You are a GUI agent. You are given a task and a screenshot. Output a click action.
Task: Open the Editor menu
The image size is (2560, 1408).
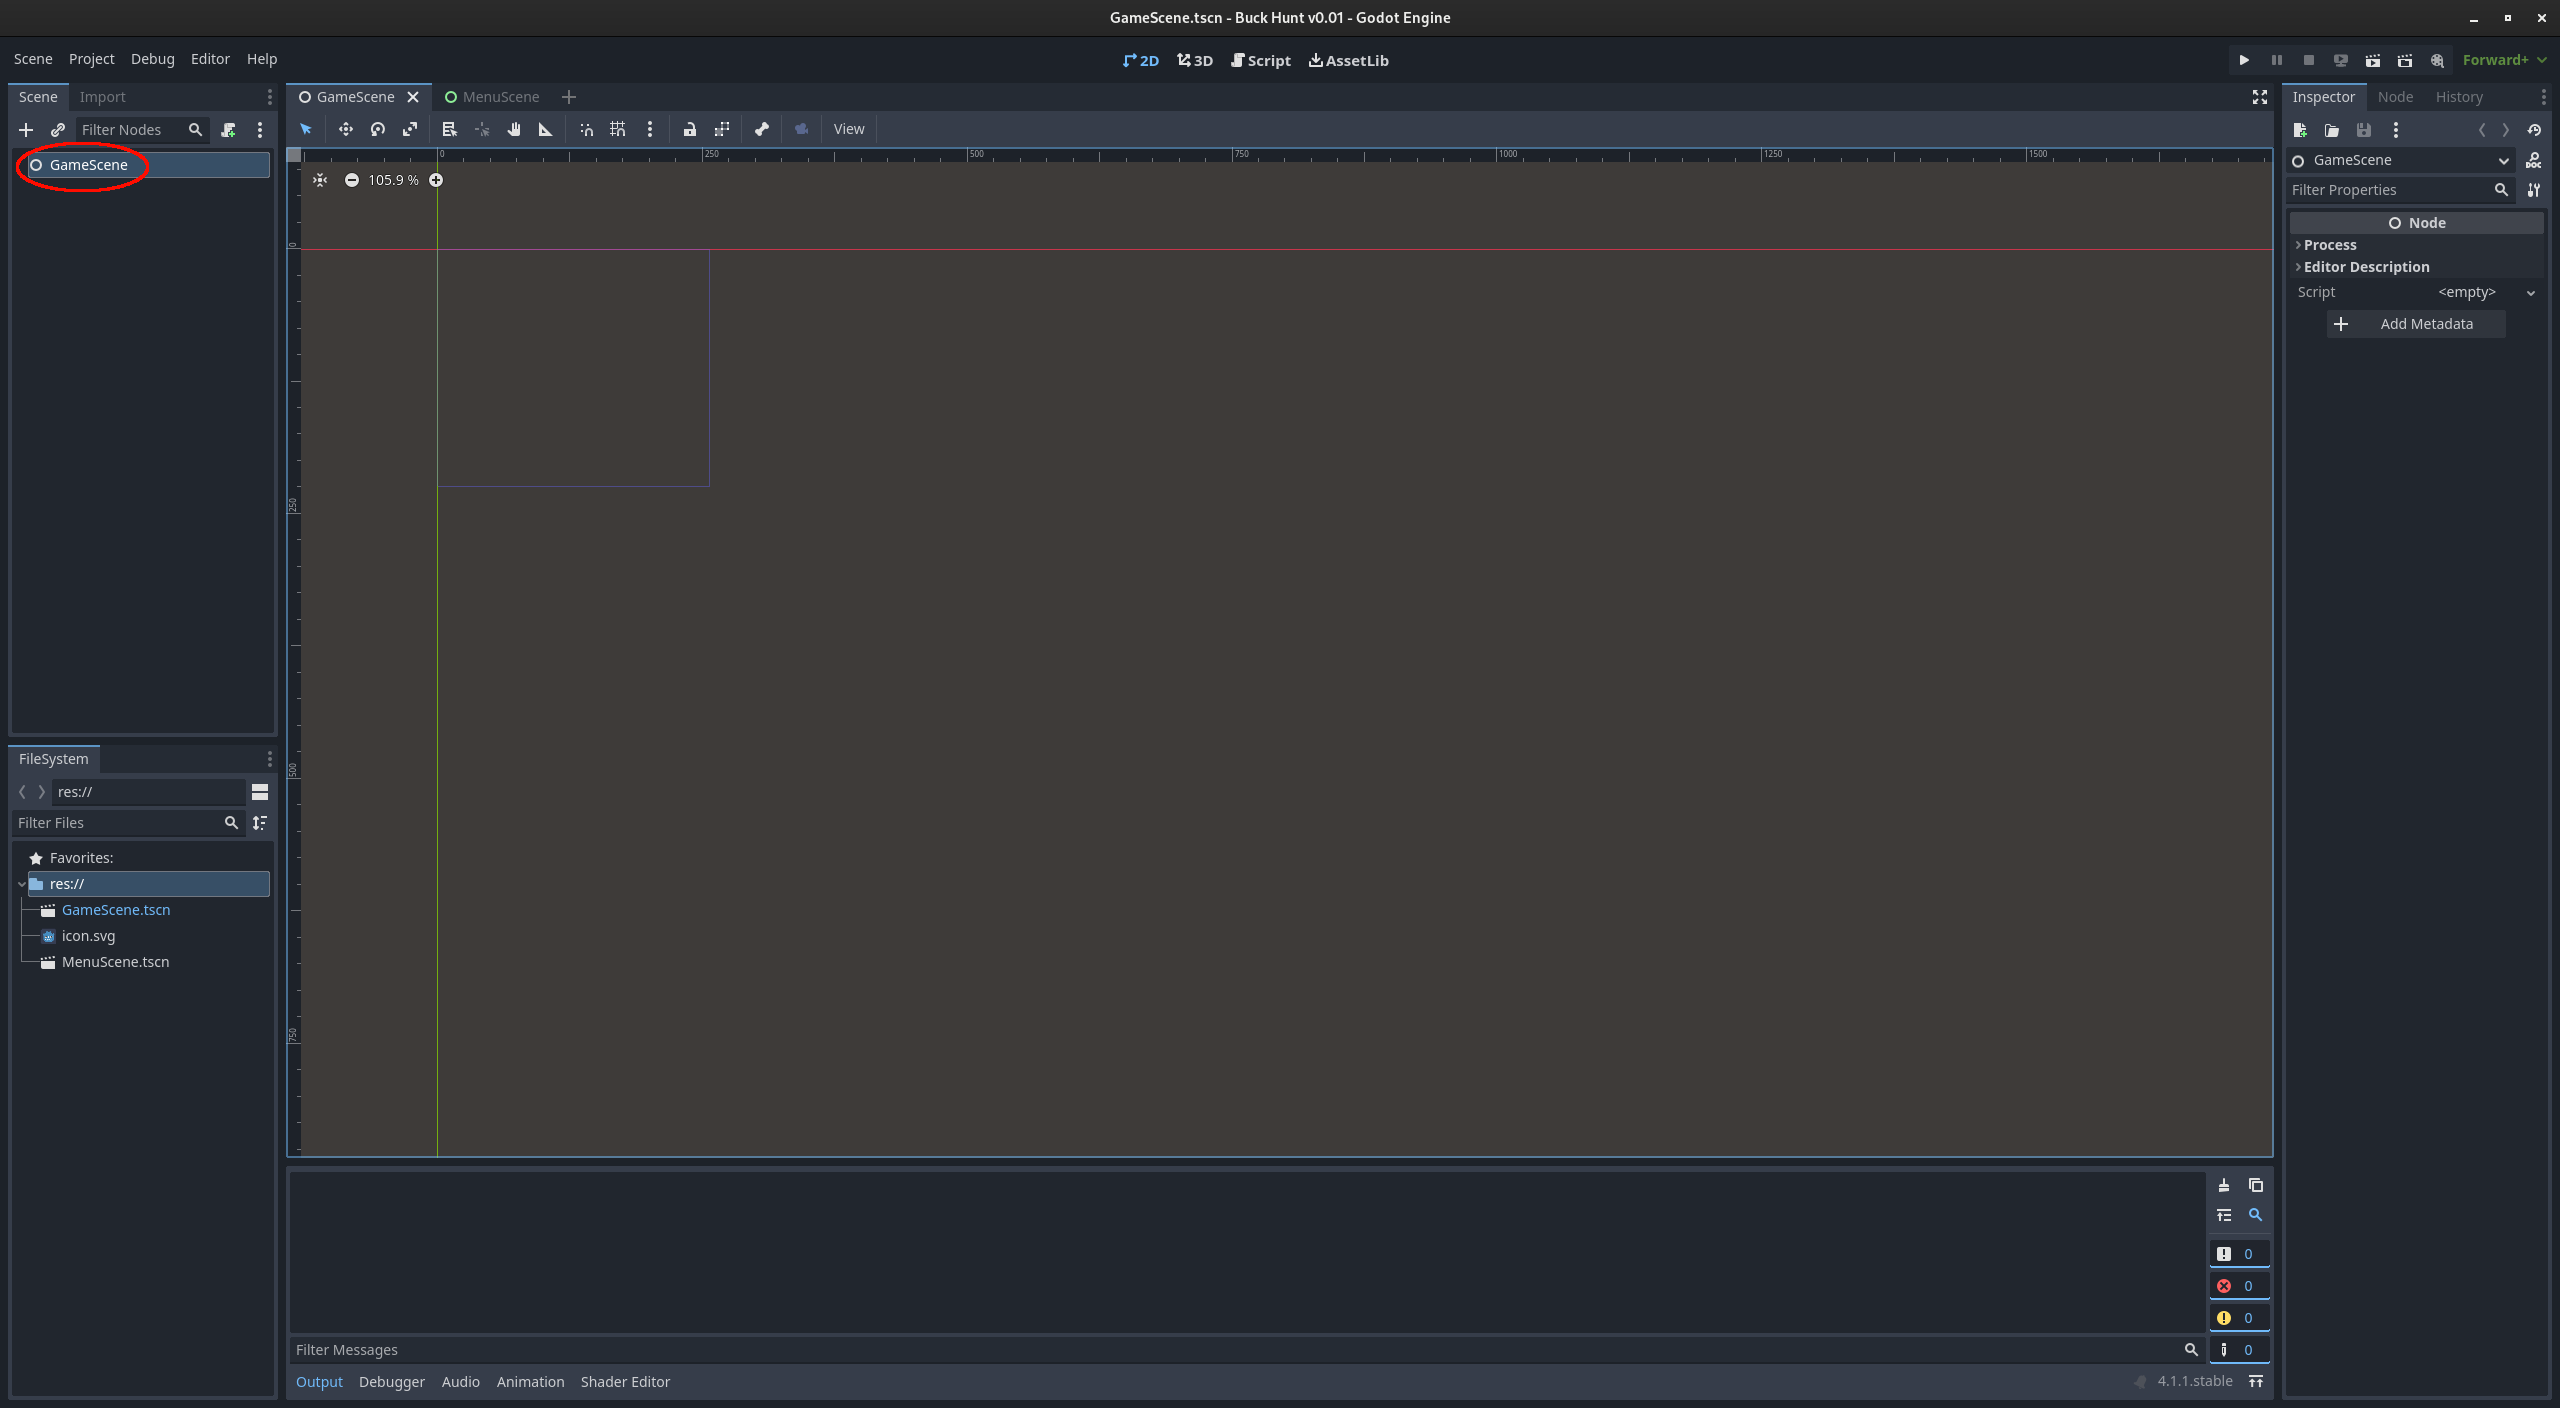tap(210, 59)
